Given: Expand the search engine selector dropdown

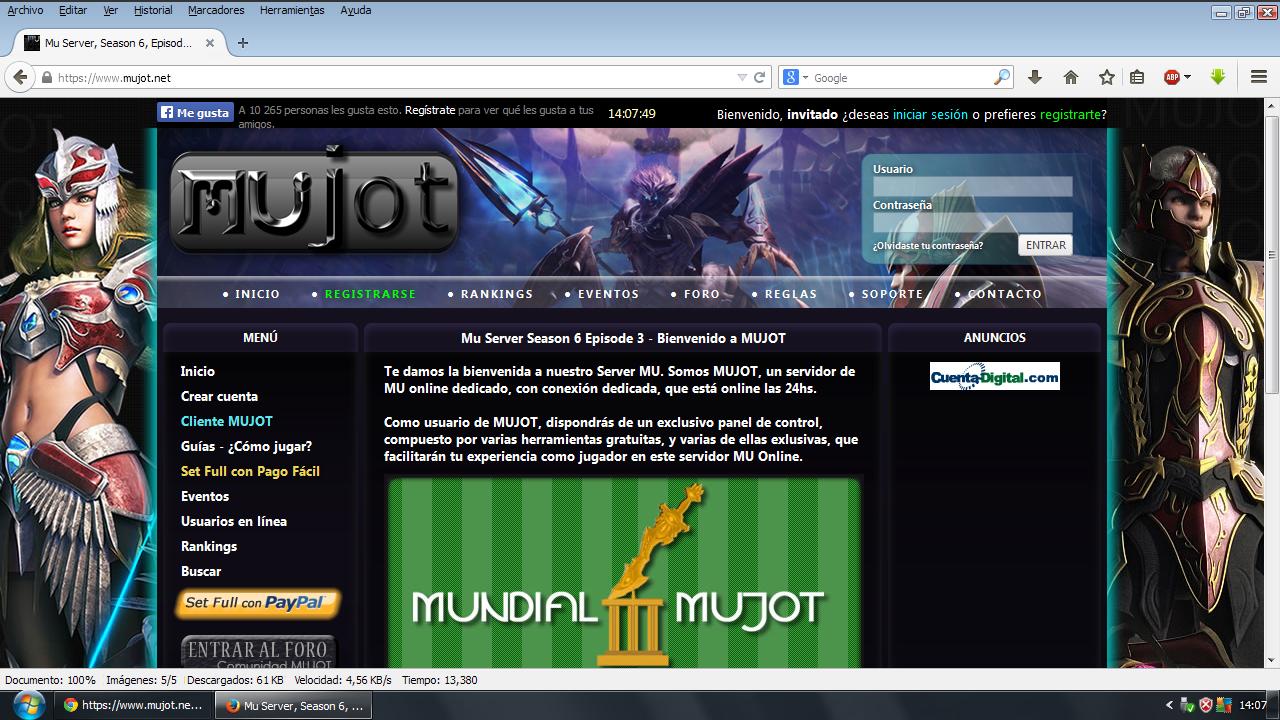Looking at the screenshot, I should coord(796,77).
